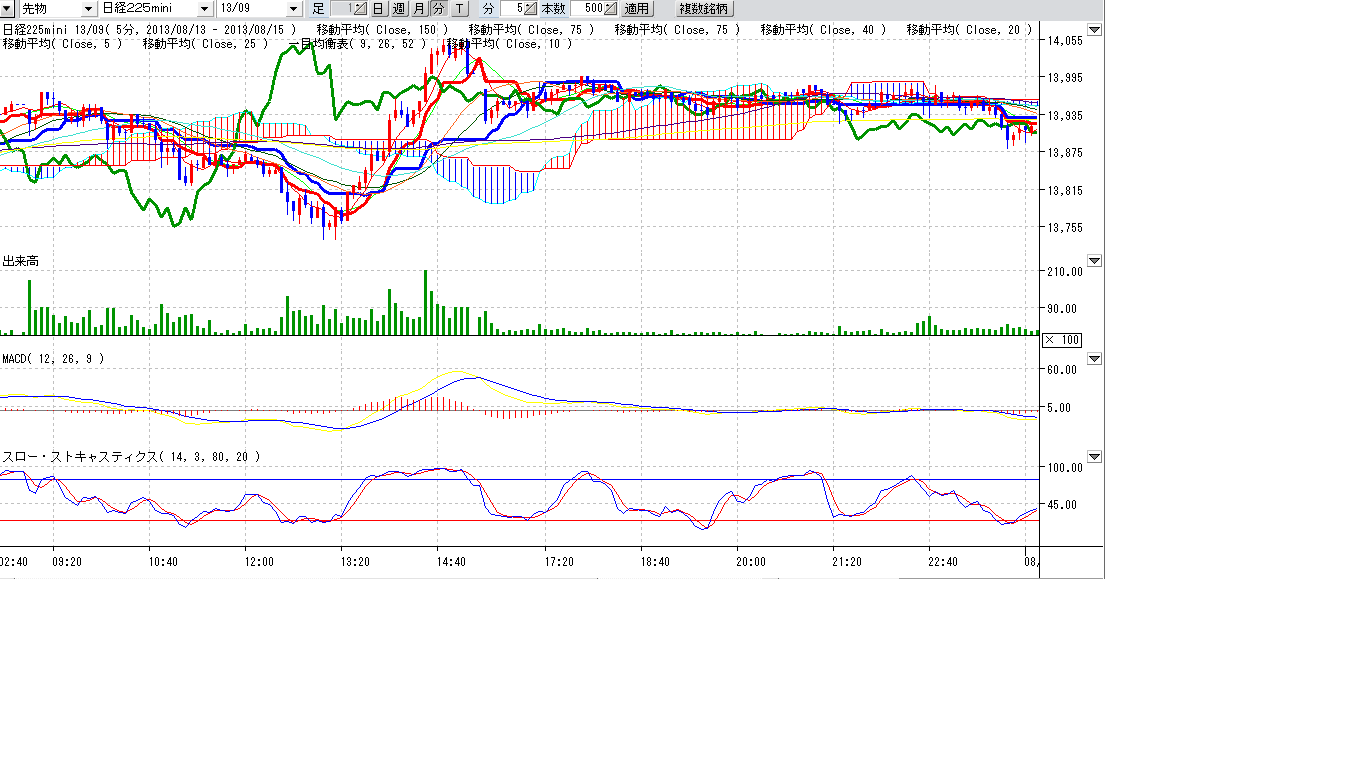Screen dimensions: 1366x768
Task: Switch to minute (分) chart button
Action: tap(438, 8)
